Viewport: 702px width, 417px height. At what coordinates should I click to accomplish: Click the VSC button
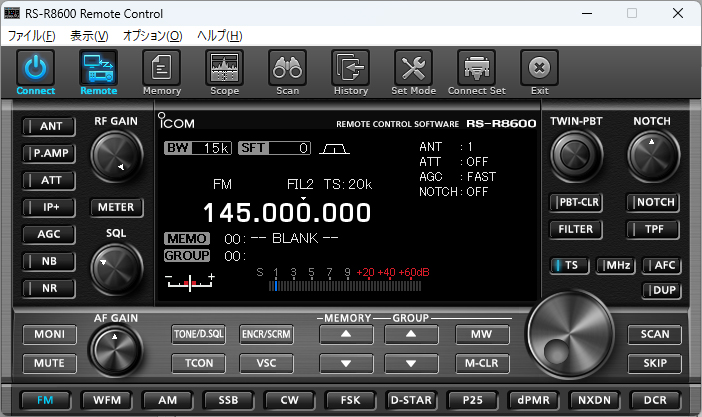tap(266, 363)
